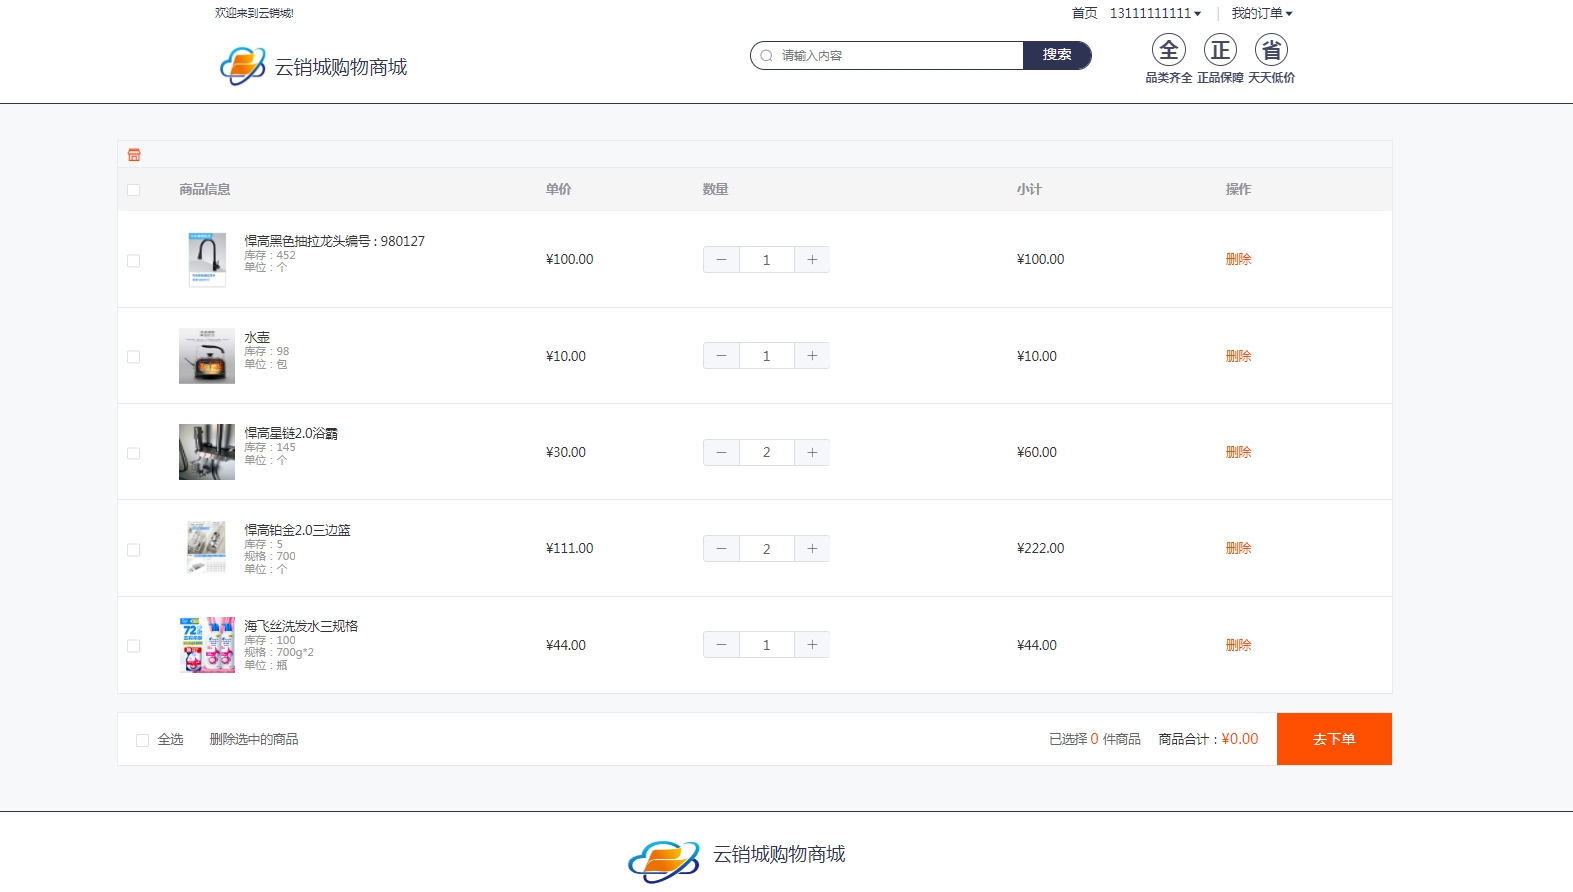Decrease quantity of 悍高星链2.0浴霸 with minus button

click(721, 453)
